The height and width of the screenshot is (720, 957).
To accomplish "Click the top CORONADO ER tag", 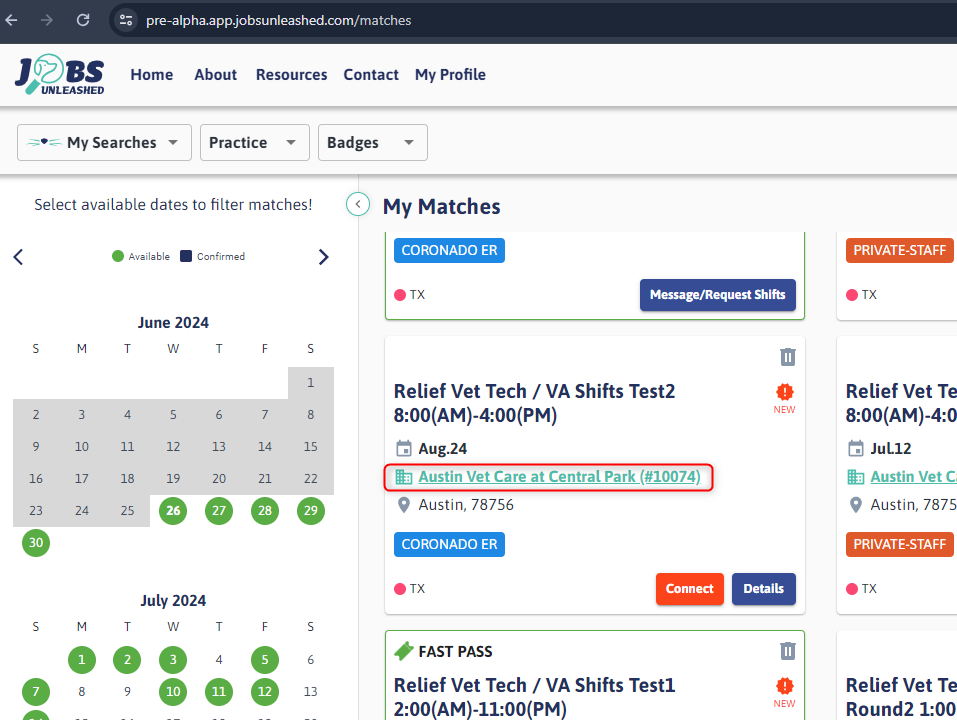I will pos(449,250).
